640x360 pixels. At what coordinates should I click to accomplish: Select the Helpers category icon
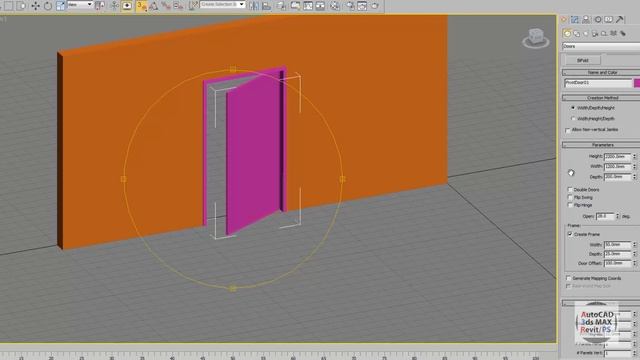point(604,33)
